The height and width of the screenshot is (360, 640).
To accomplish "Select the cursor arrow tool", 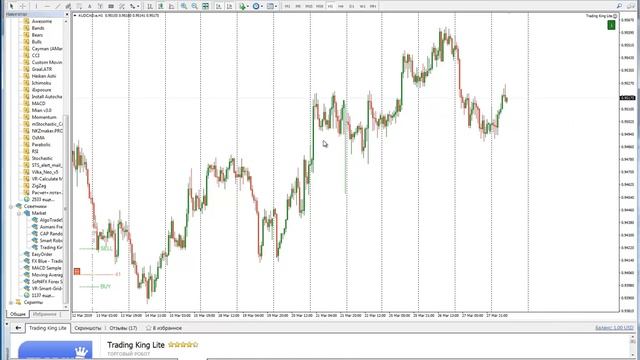I will click(11, 6).
